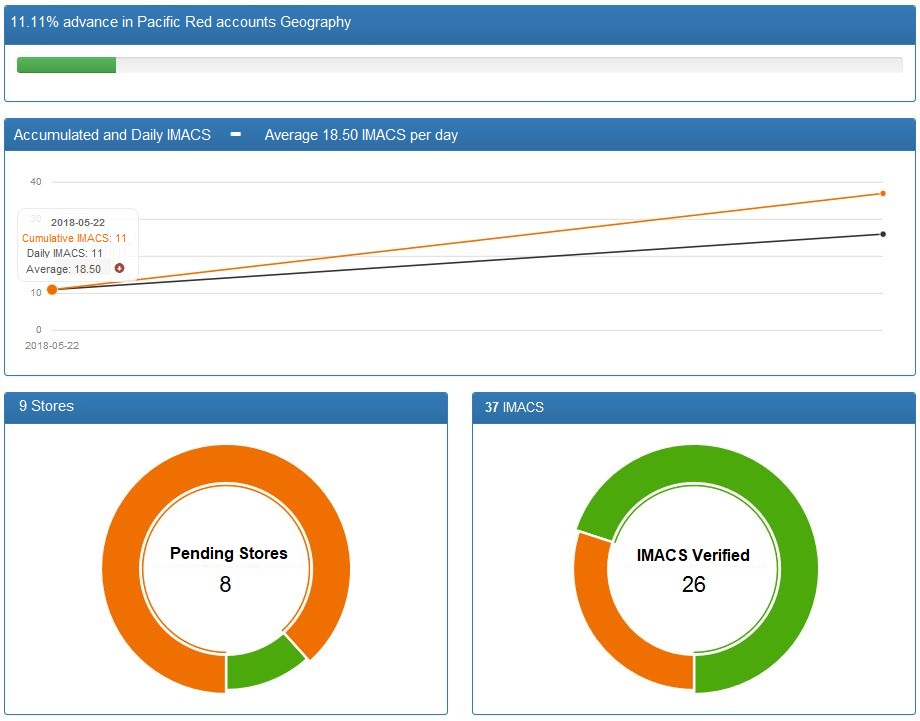
Task: Click the bold tooltip date 2018-05-22
Action: point(77,222)
